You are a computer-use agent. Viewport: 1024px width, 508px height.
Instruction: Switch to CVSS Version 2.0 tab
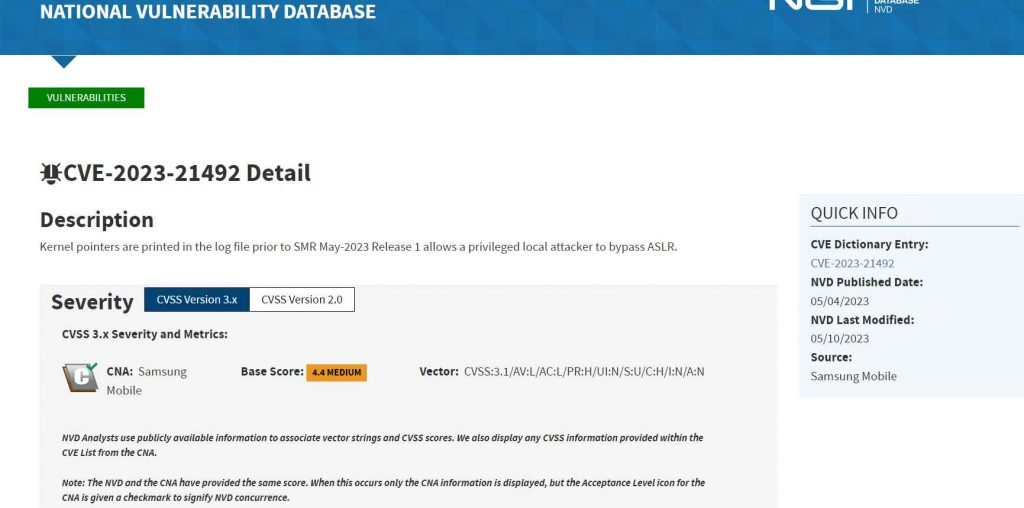pos(302,300)
